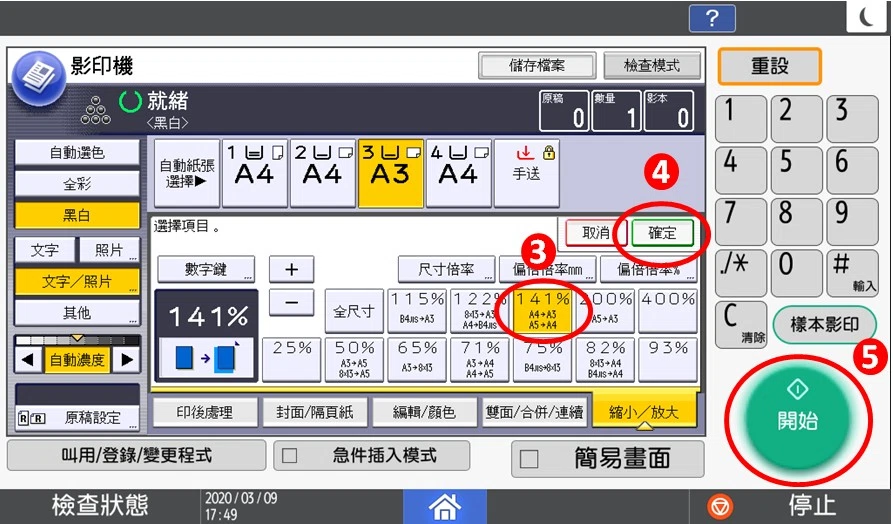Select the bypass tray 手送
The image size is (893, 524).
pyautogui.click(x=527, y=173)
